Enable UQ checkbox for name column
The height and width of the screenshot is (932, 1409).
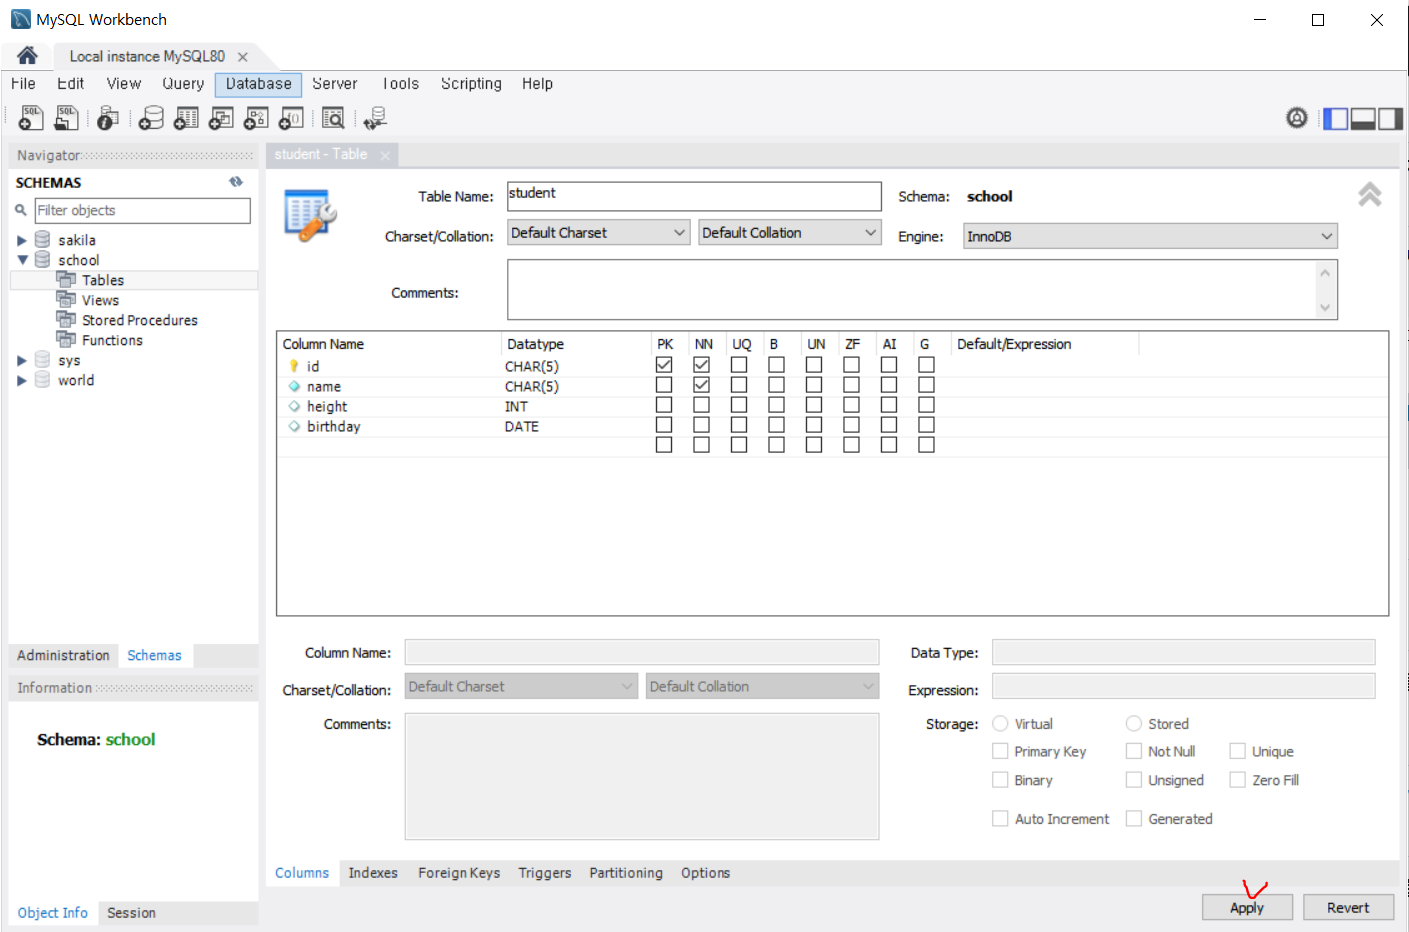pyautogui.click(x=739, y=385)
